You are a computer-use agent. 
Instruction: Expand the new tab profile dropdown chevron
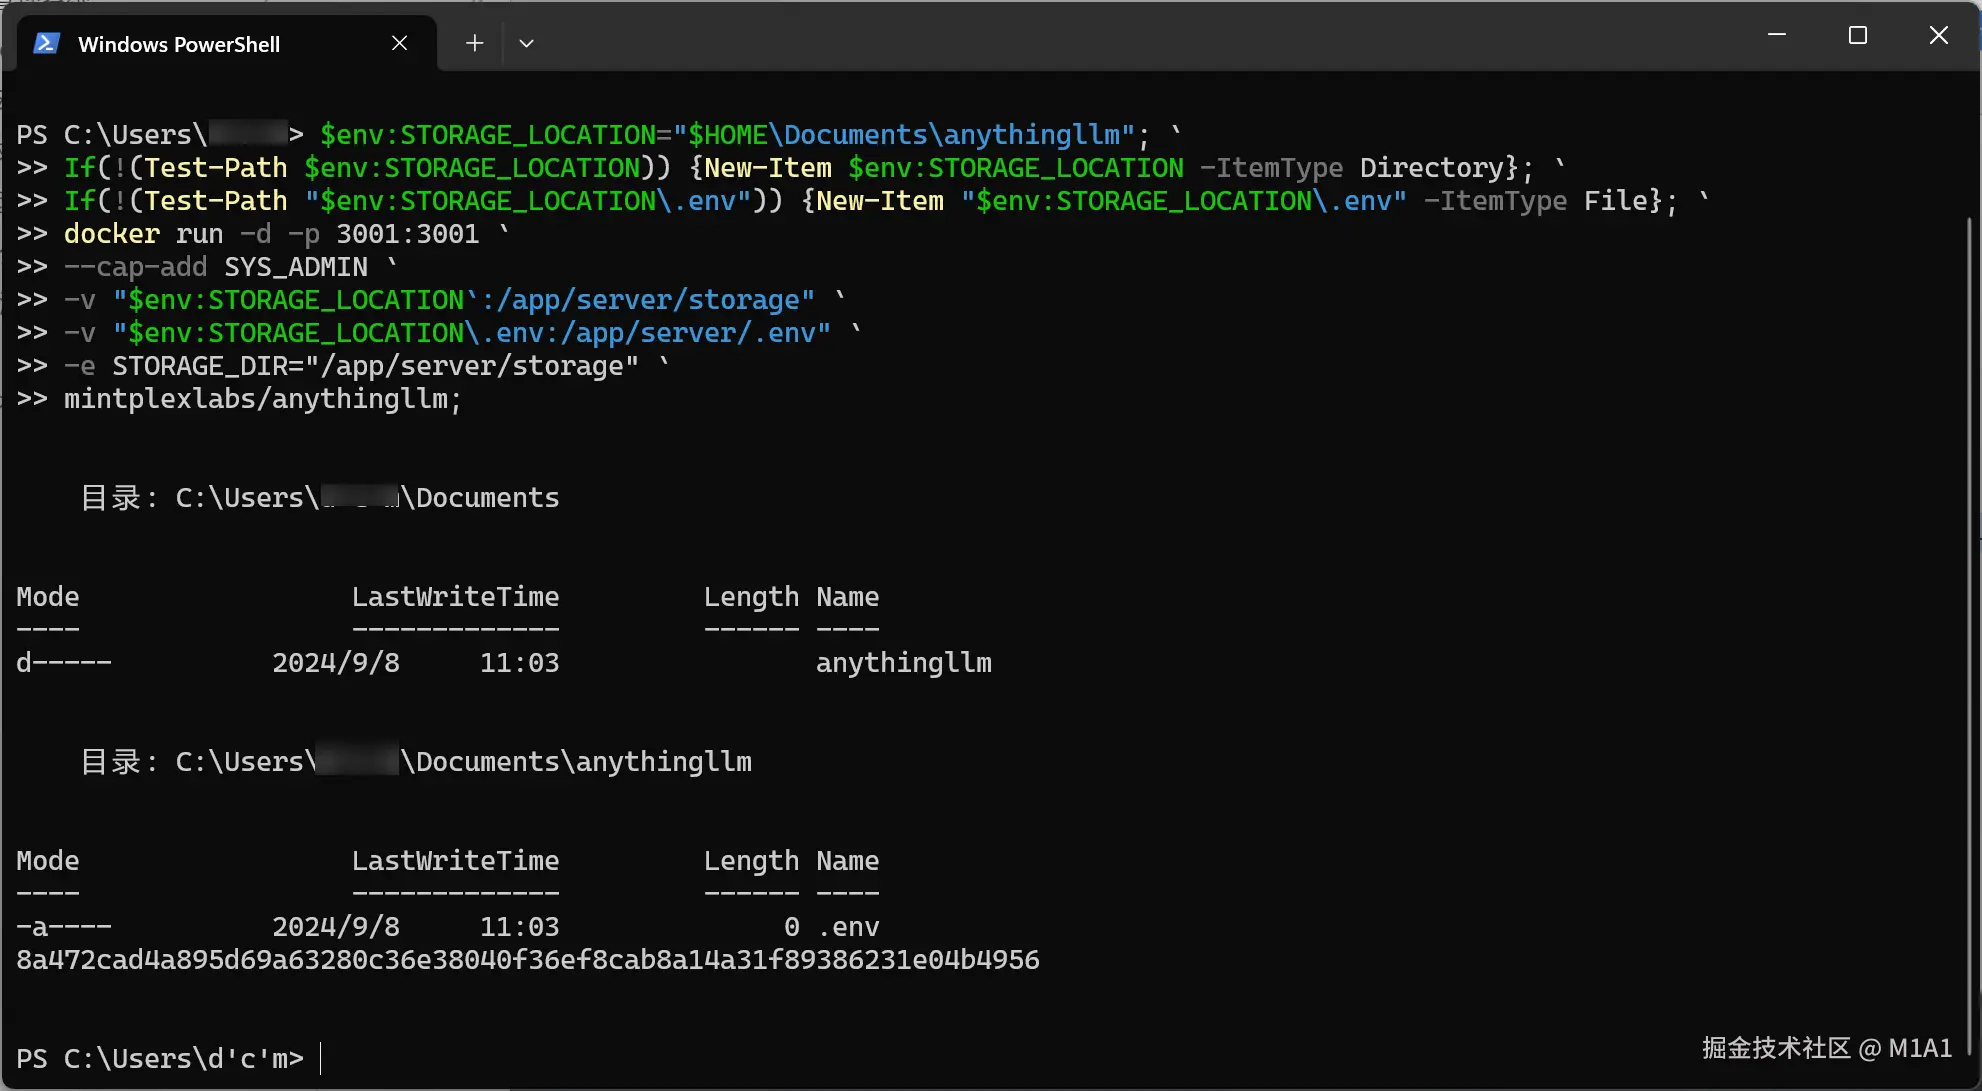(x=526, y=43)
